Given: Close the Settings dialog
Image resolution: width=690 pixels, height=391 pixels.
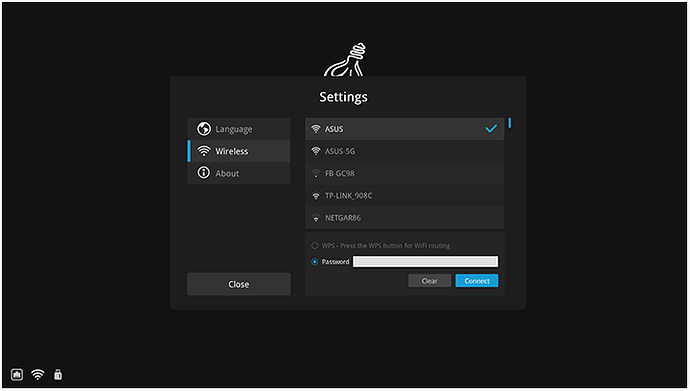Looking at the screenshot, I should click(239, 284).
